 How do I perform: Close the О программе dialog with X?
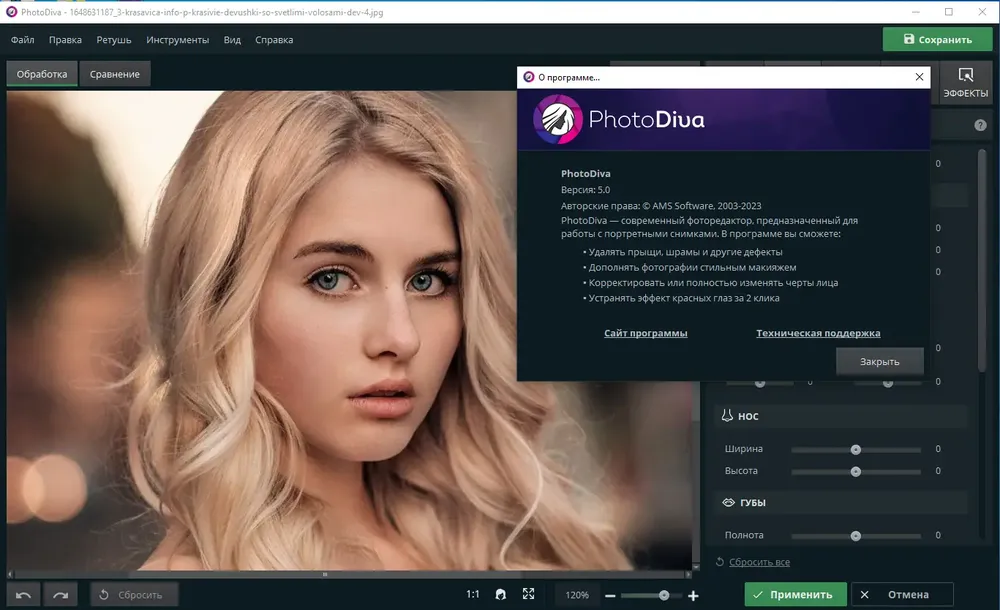[919, 77]
